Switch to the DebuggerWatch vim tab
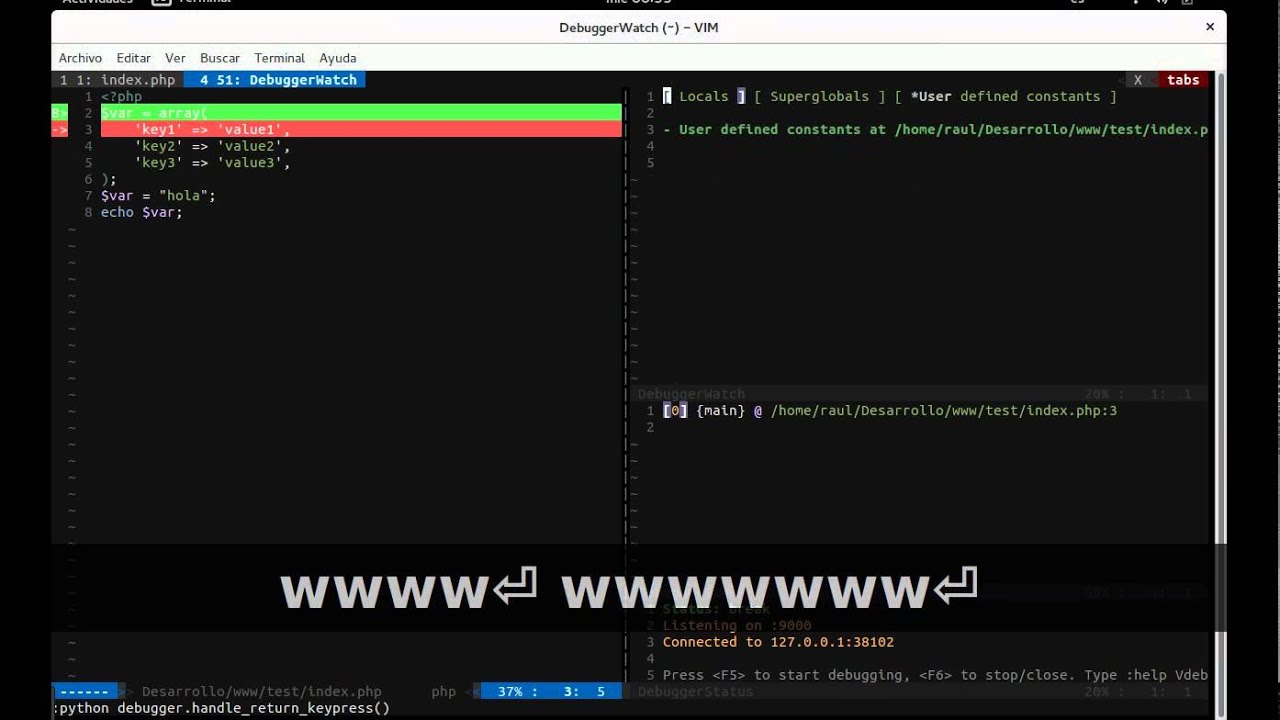The height and width of the screenshot is (720, 1280). click(x=275, y=80)
